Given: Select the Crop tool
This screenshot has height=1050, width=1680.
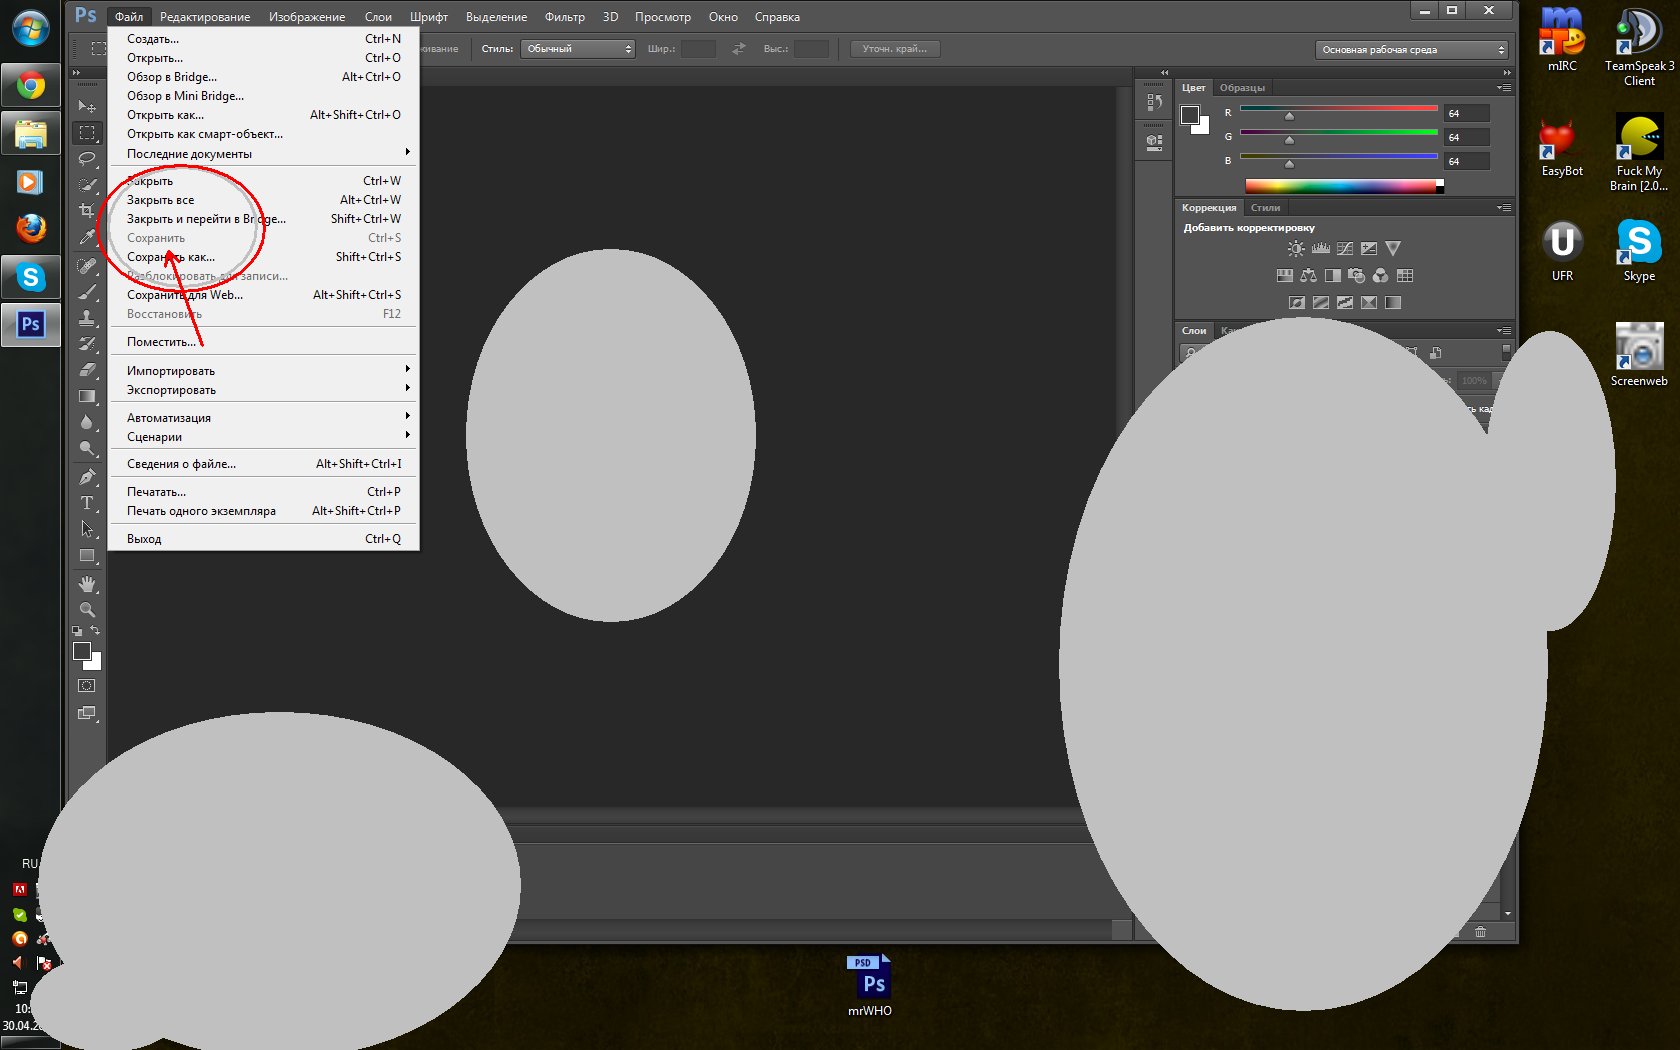Looking at the screenshot, I should (87, 211).
